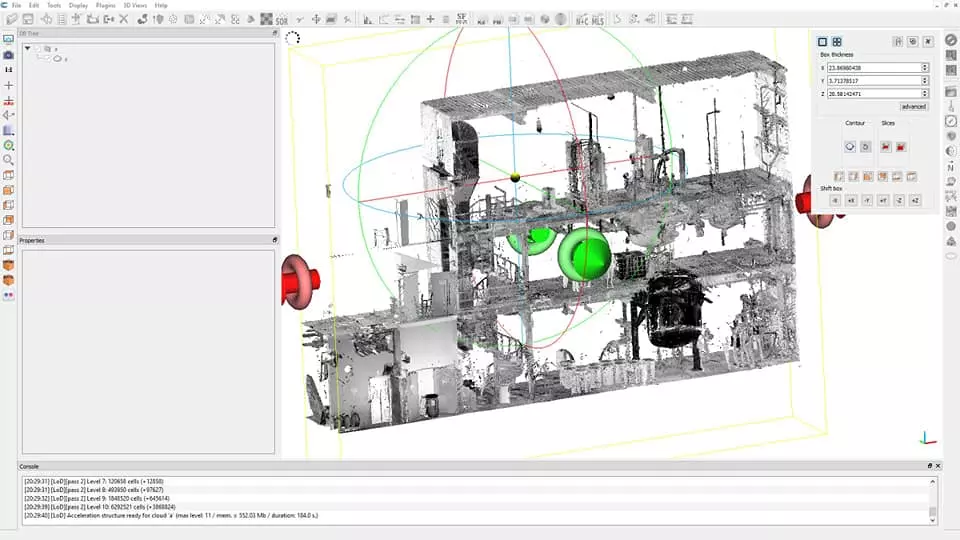Shift box with the +X button
The height and width of the screenshot is (540, 960).
coord(850,200)
